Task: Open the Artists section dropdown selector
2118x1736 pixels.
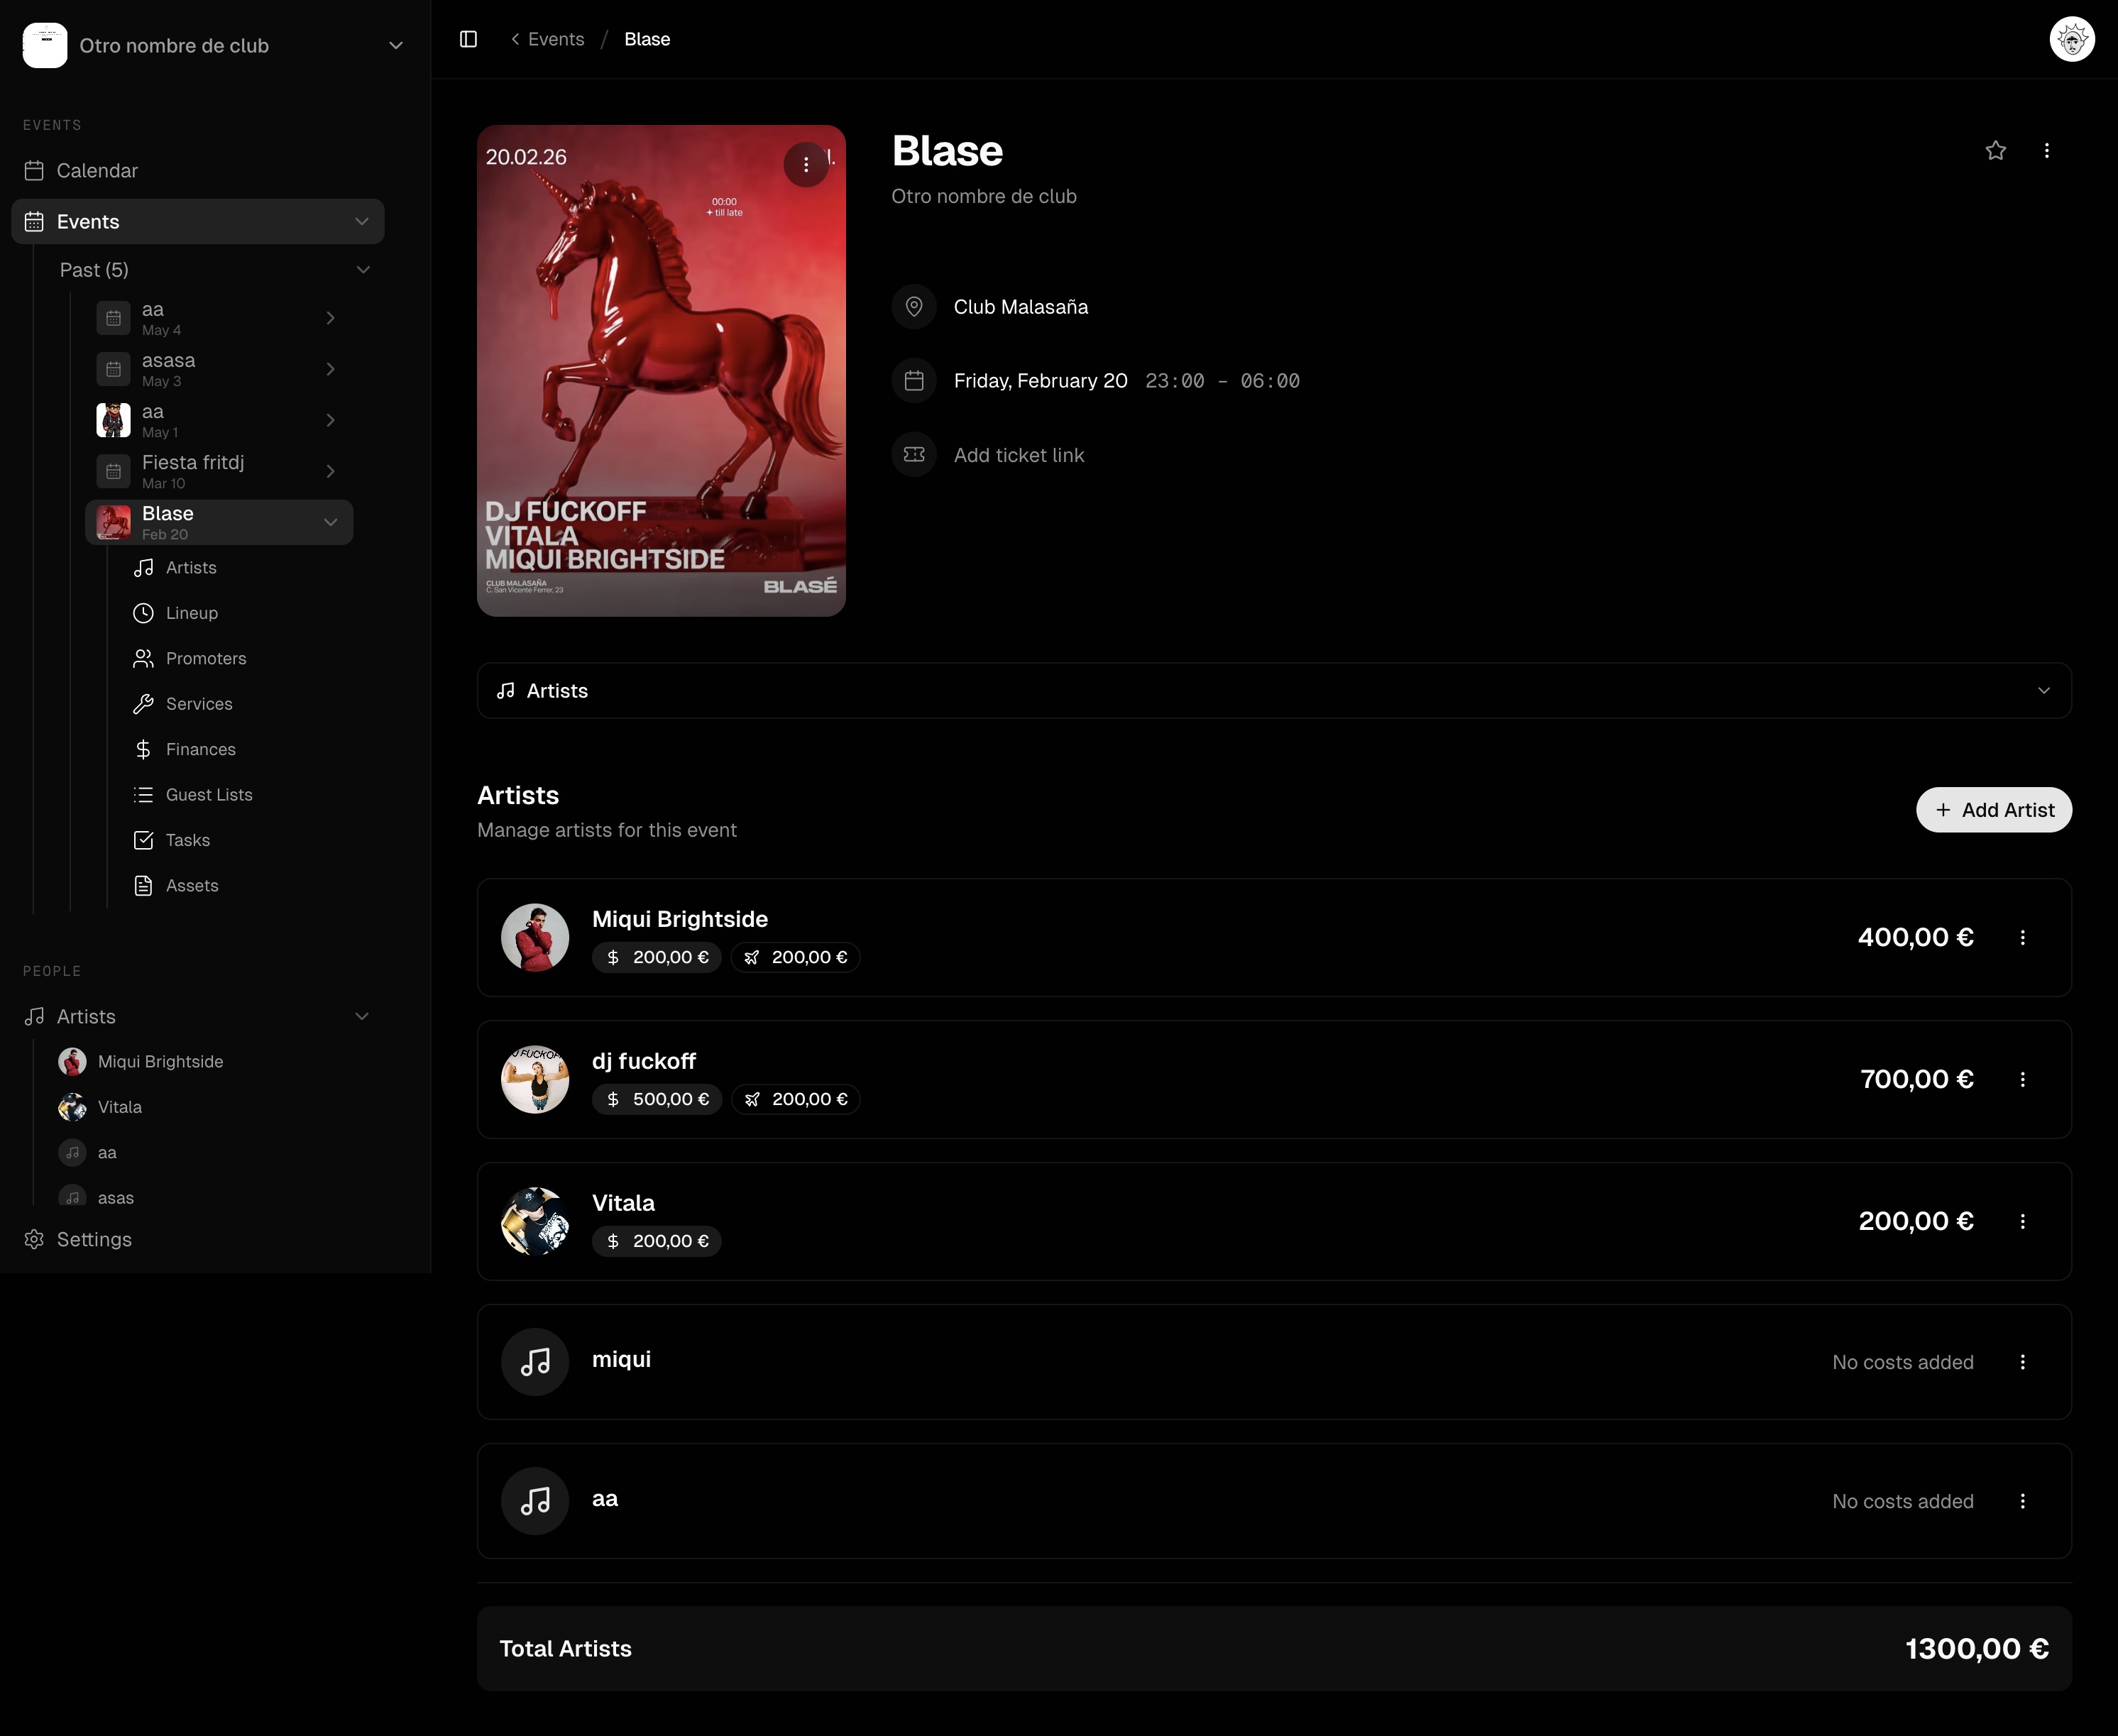Action: click(x=1274, y=691)
